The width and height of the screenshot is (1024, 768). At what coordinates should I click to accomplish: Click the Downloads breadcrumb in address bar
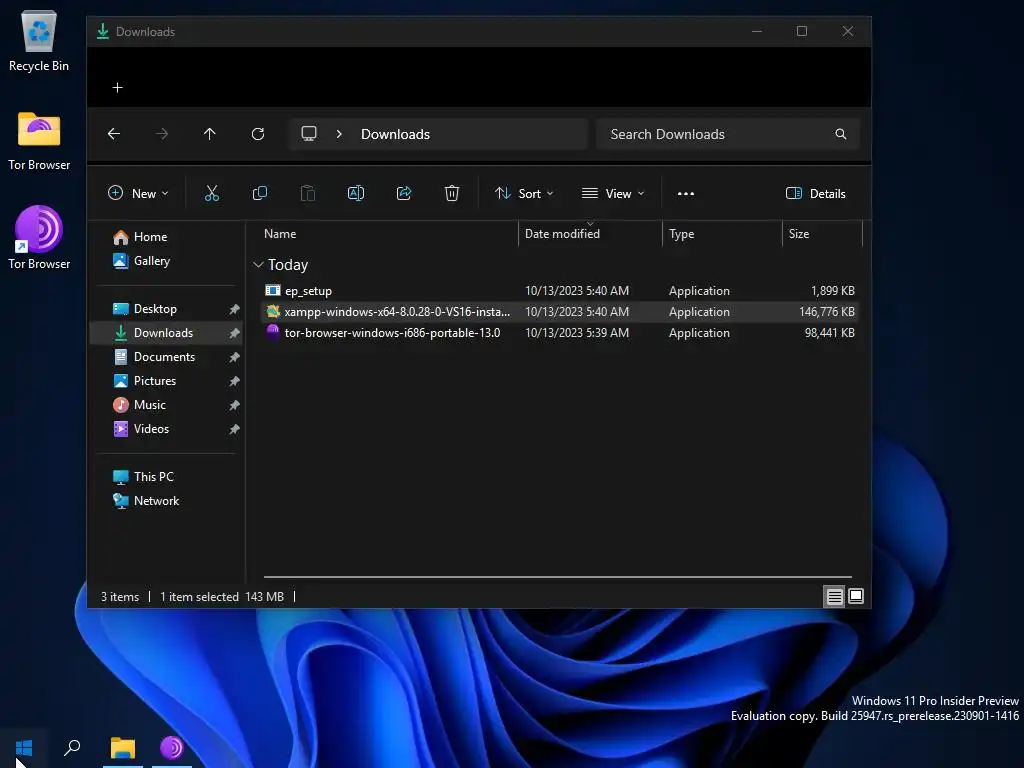click(395, 134)
